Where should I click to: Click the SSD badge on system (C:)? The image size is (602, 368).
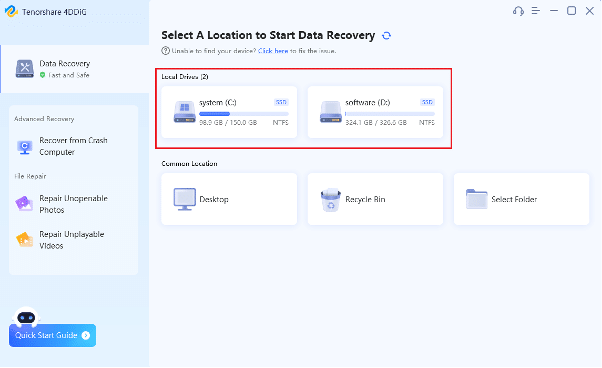coord(281,102)
